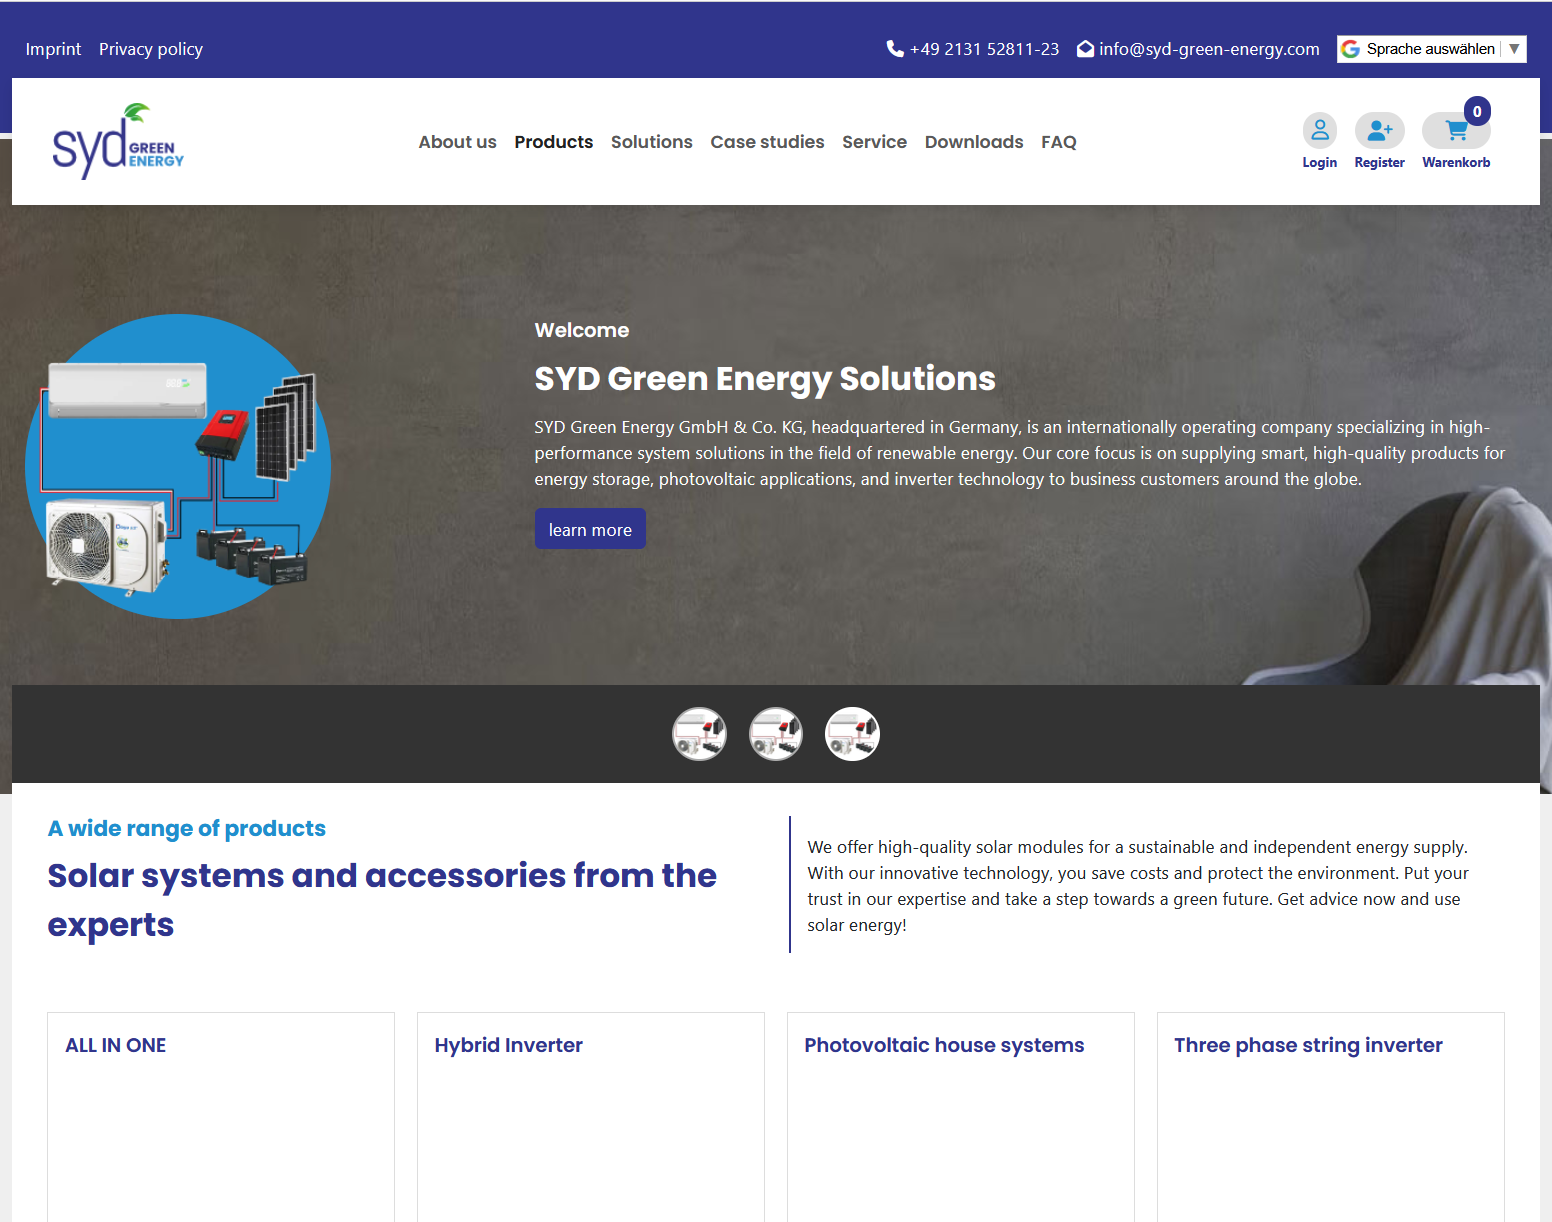Click the SYD Green Energy logo
Screen dimensions: 1552x1222
[x=118, y=142]
